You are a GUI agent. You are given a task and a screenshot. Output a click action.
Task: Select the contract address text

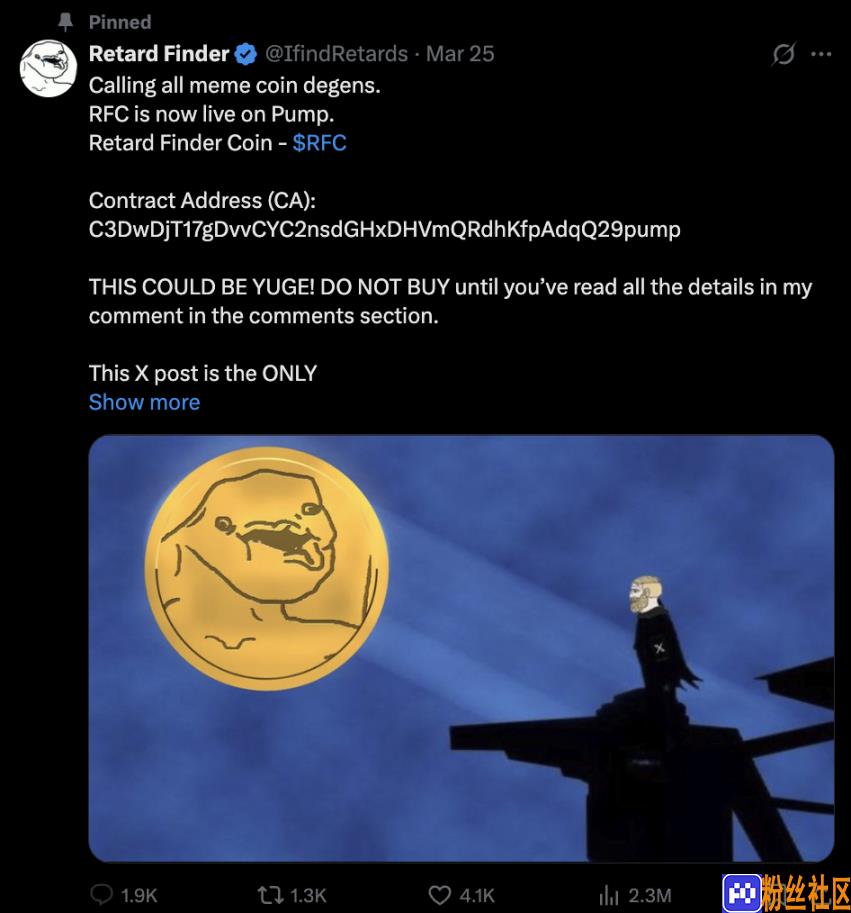(385, 229)
